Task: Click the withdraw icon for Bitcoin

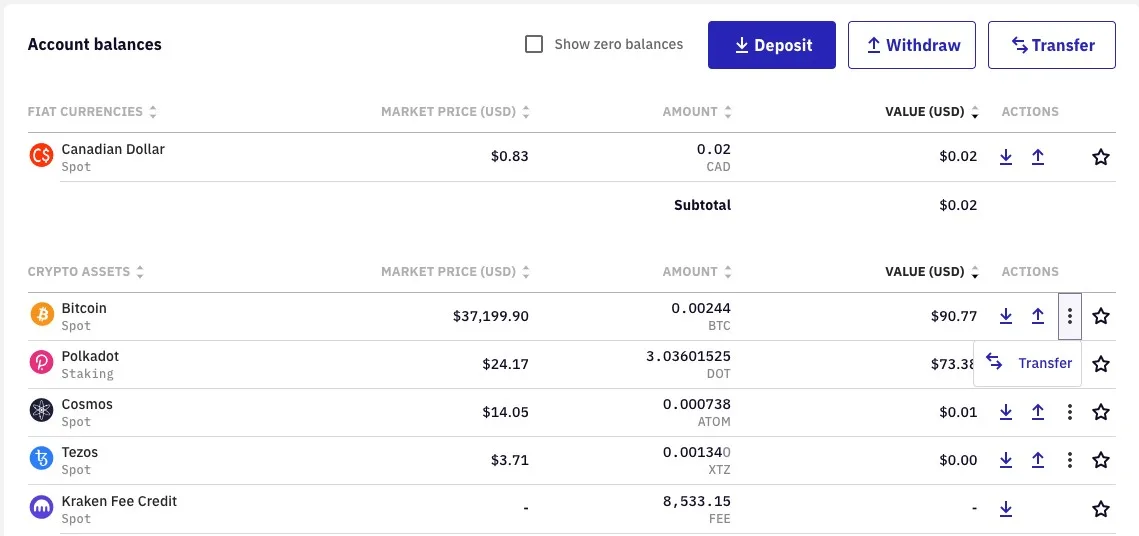Action: point(1038,316)
